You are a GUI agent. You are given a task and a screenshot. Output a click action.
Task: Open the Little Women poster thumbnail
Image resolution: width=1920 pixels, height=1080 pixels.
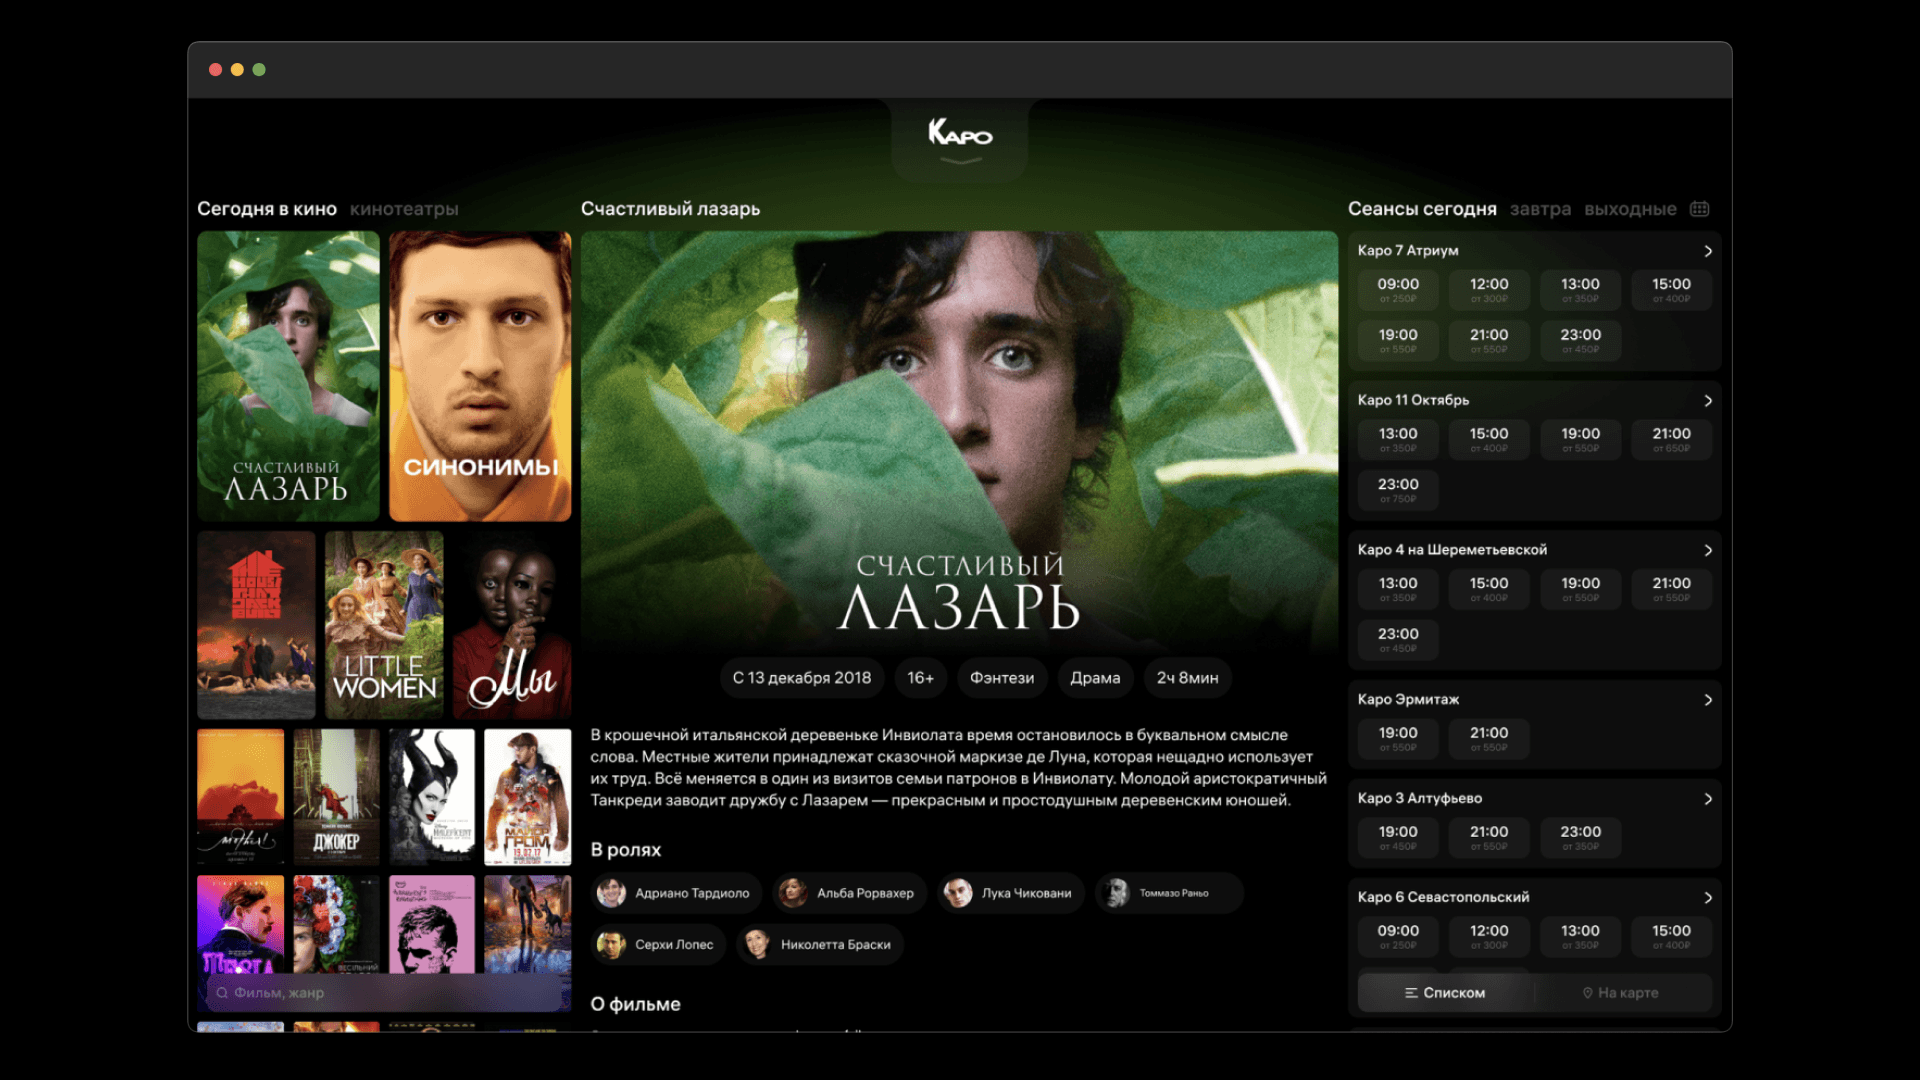point(384,625)
